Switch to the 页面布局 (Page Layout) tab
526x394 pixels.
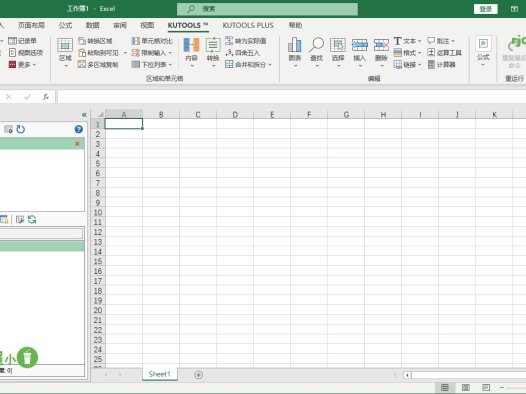click(x=31, y=25)
